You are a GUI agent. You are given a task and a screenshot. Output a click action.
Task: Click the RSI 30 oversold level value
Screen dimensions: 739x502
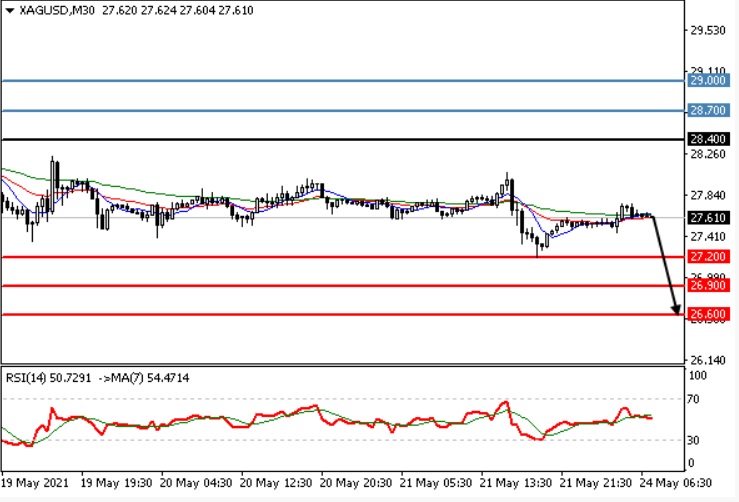tap(695, 440)
